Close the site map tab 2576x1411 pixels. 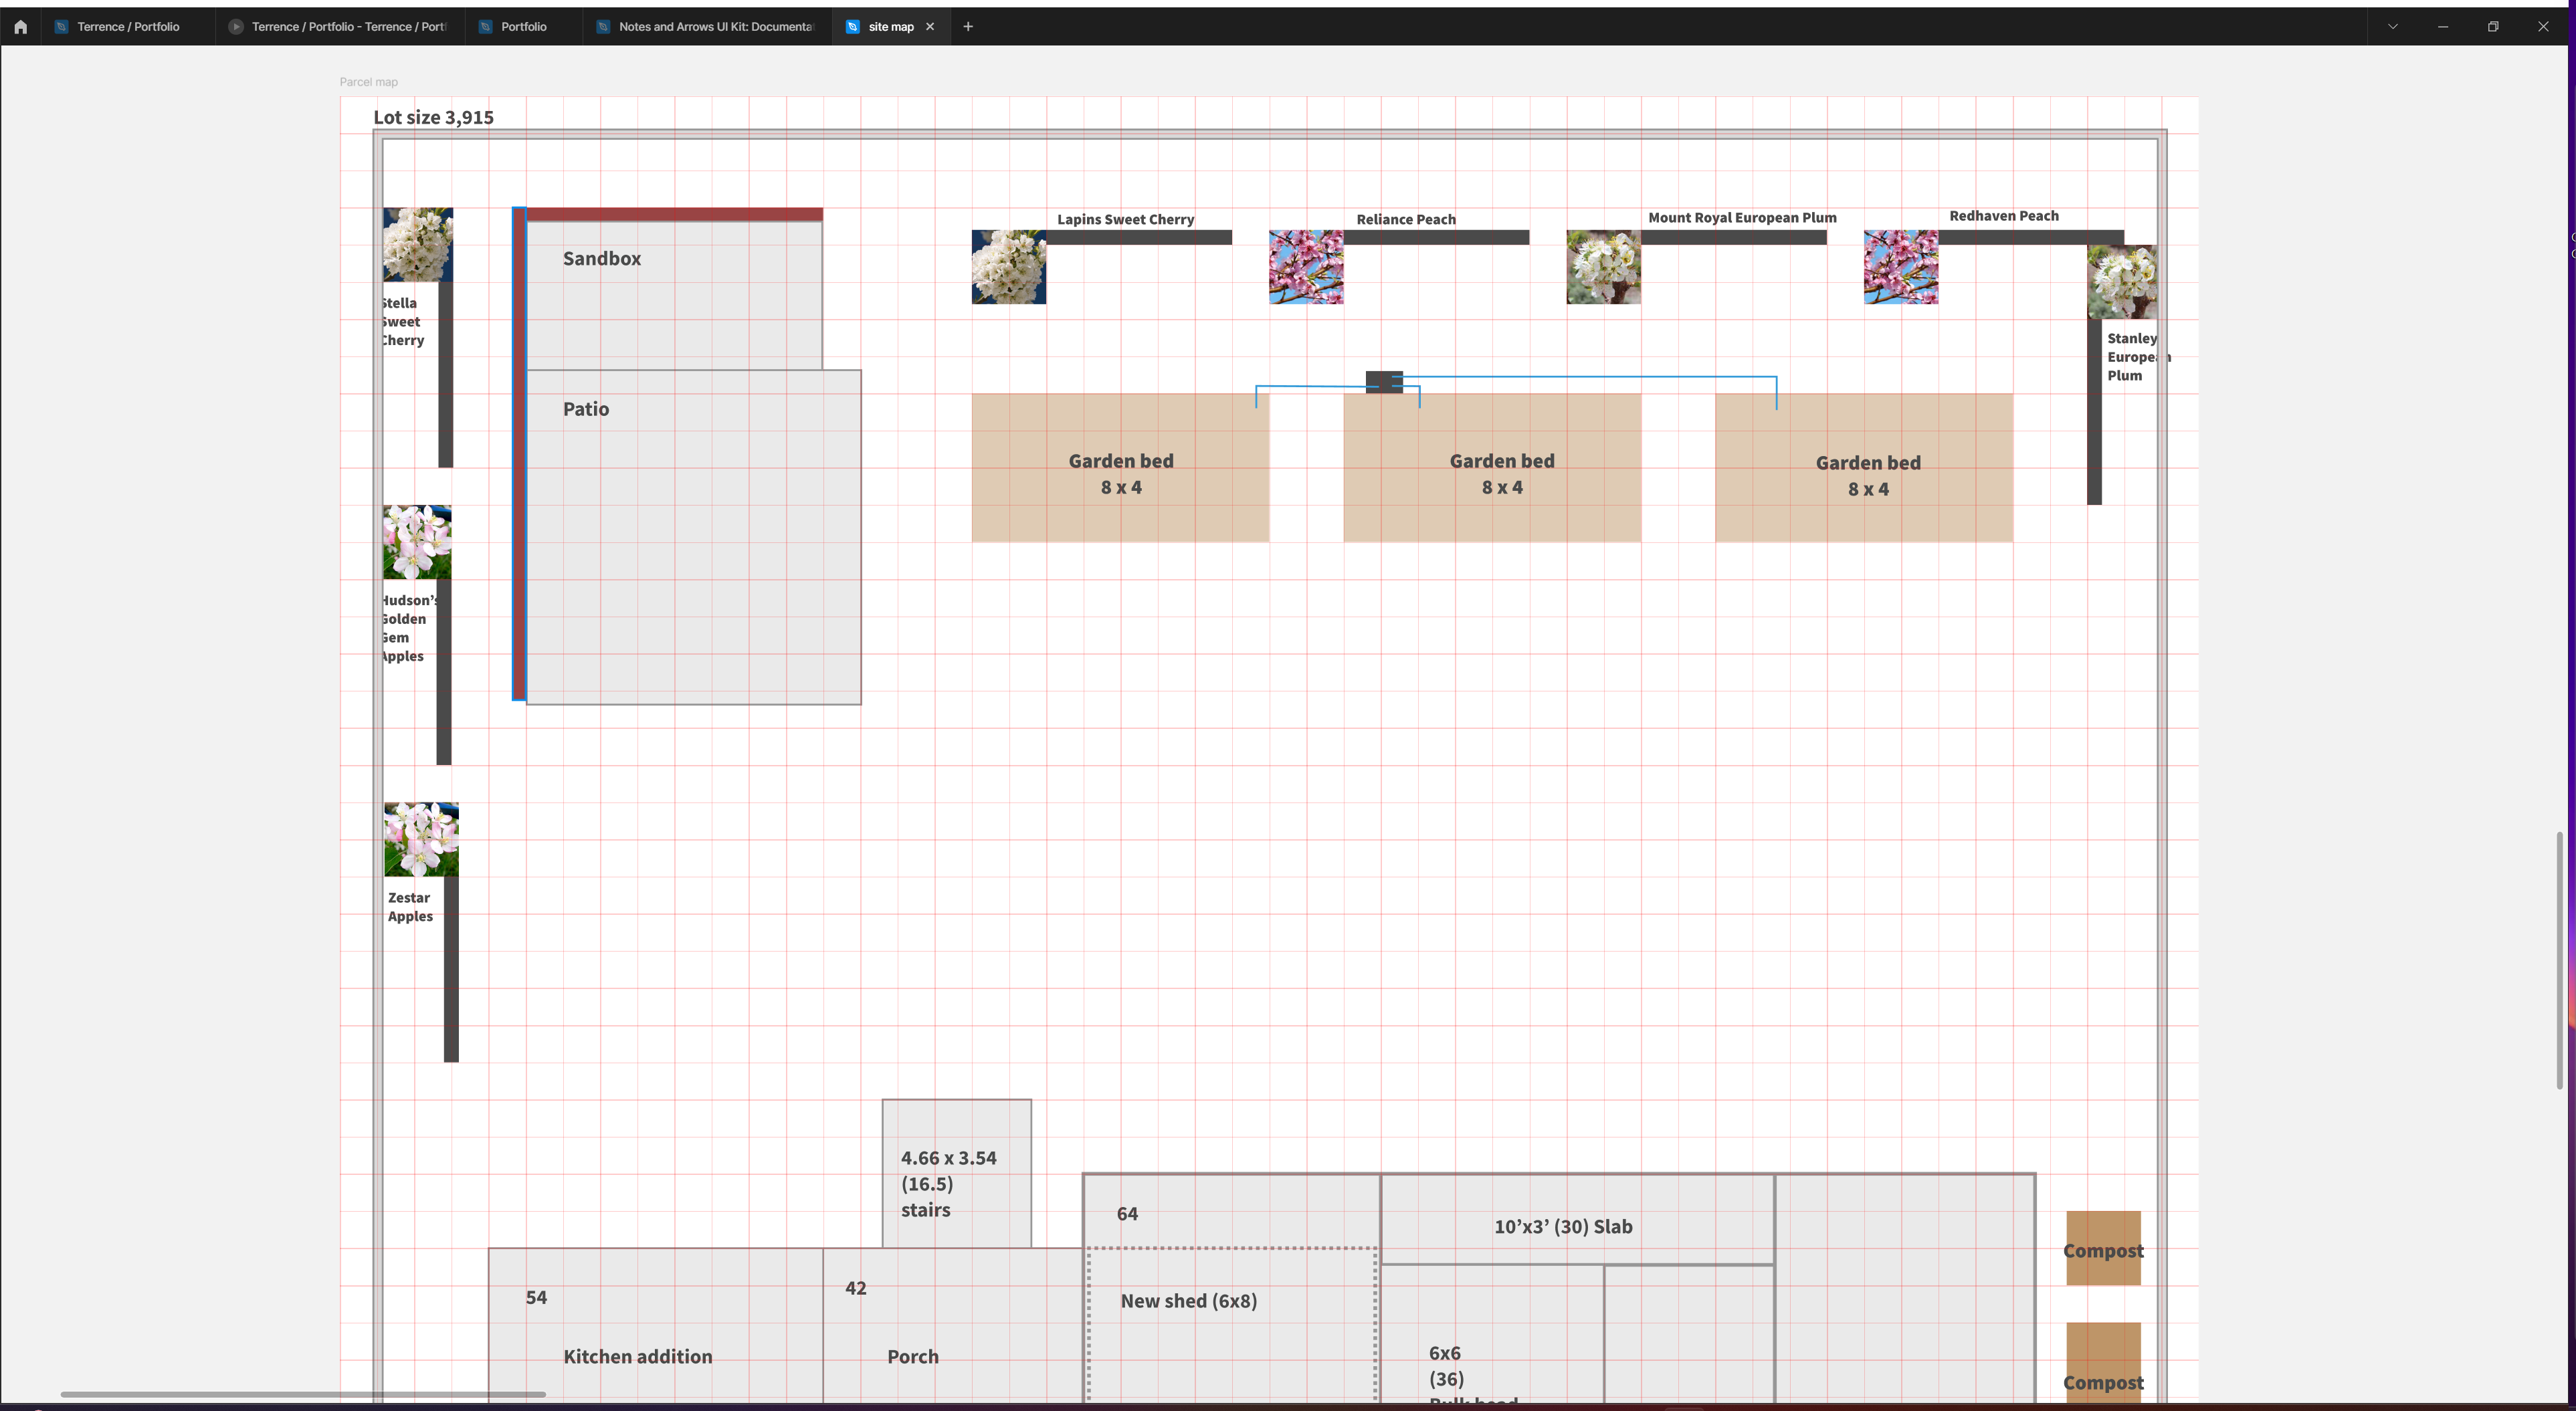930,27
